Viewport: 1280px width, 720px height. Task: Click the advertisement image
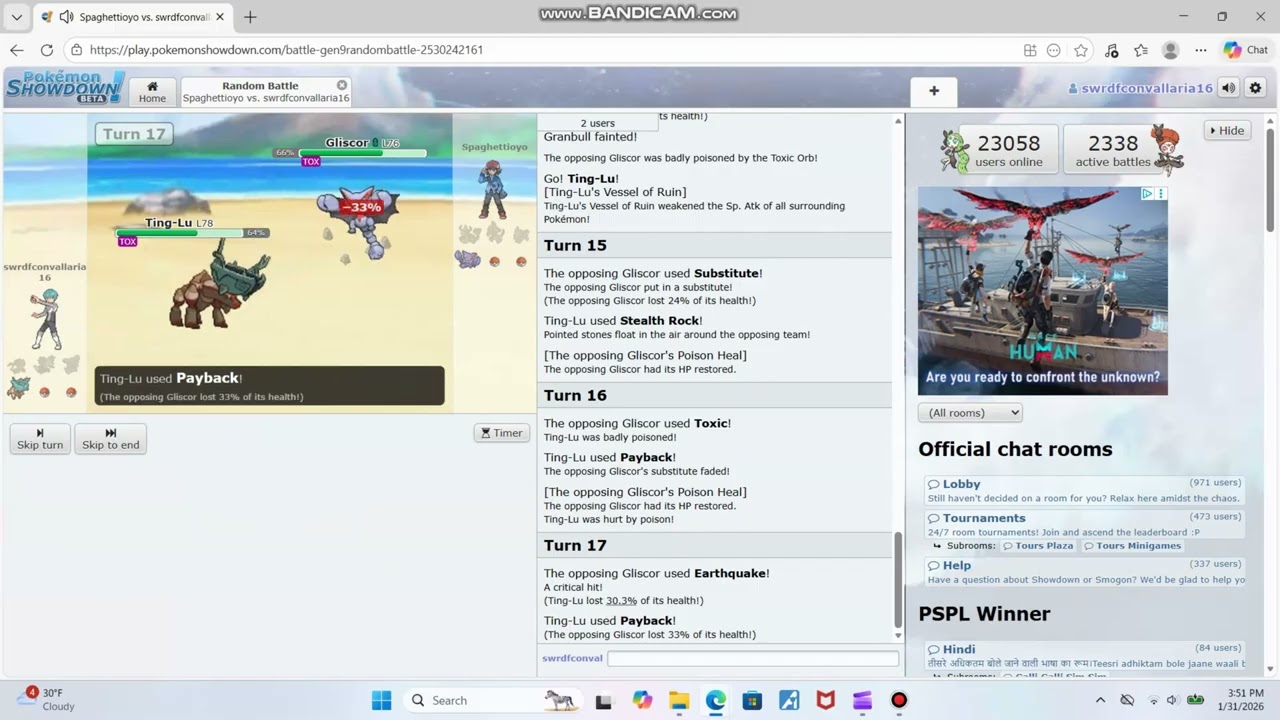[1042, 290]
